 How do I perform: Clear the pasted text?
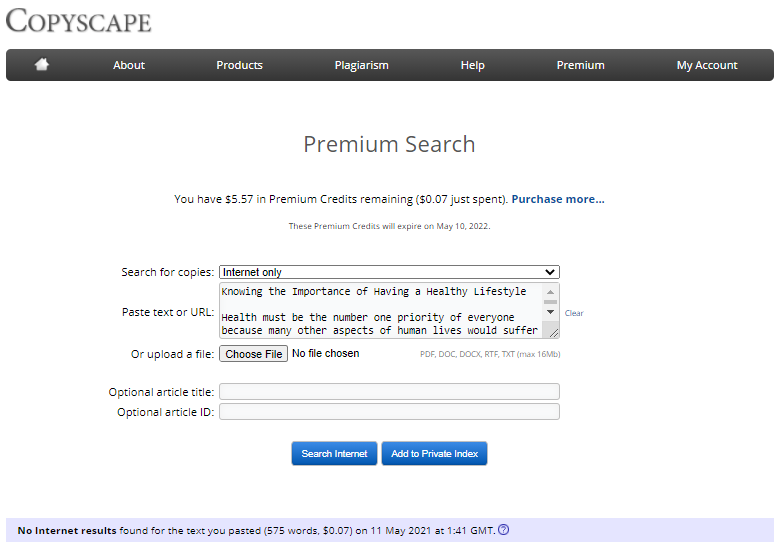[574, 313]
